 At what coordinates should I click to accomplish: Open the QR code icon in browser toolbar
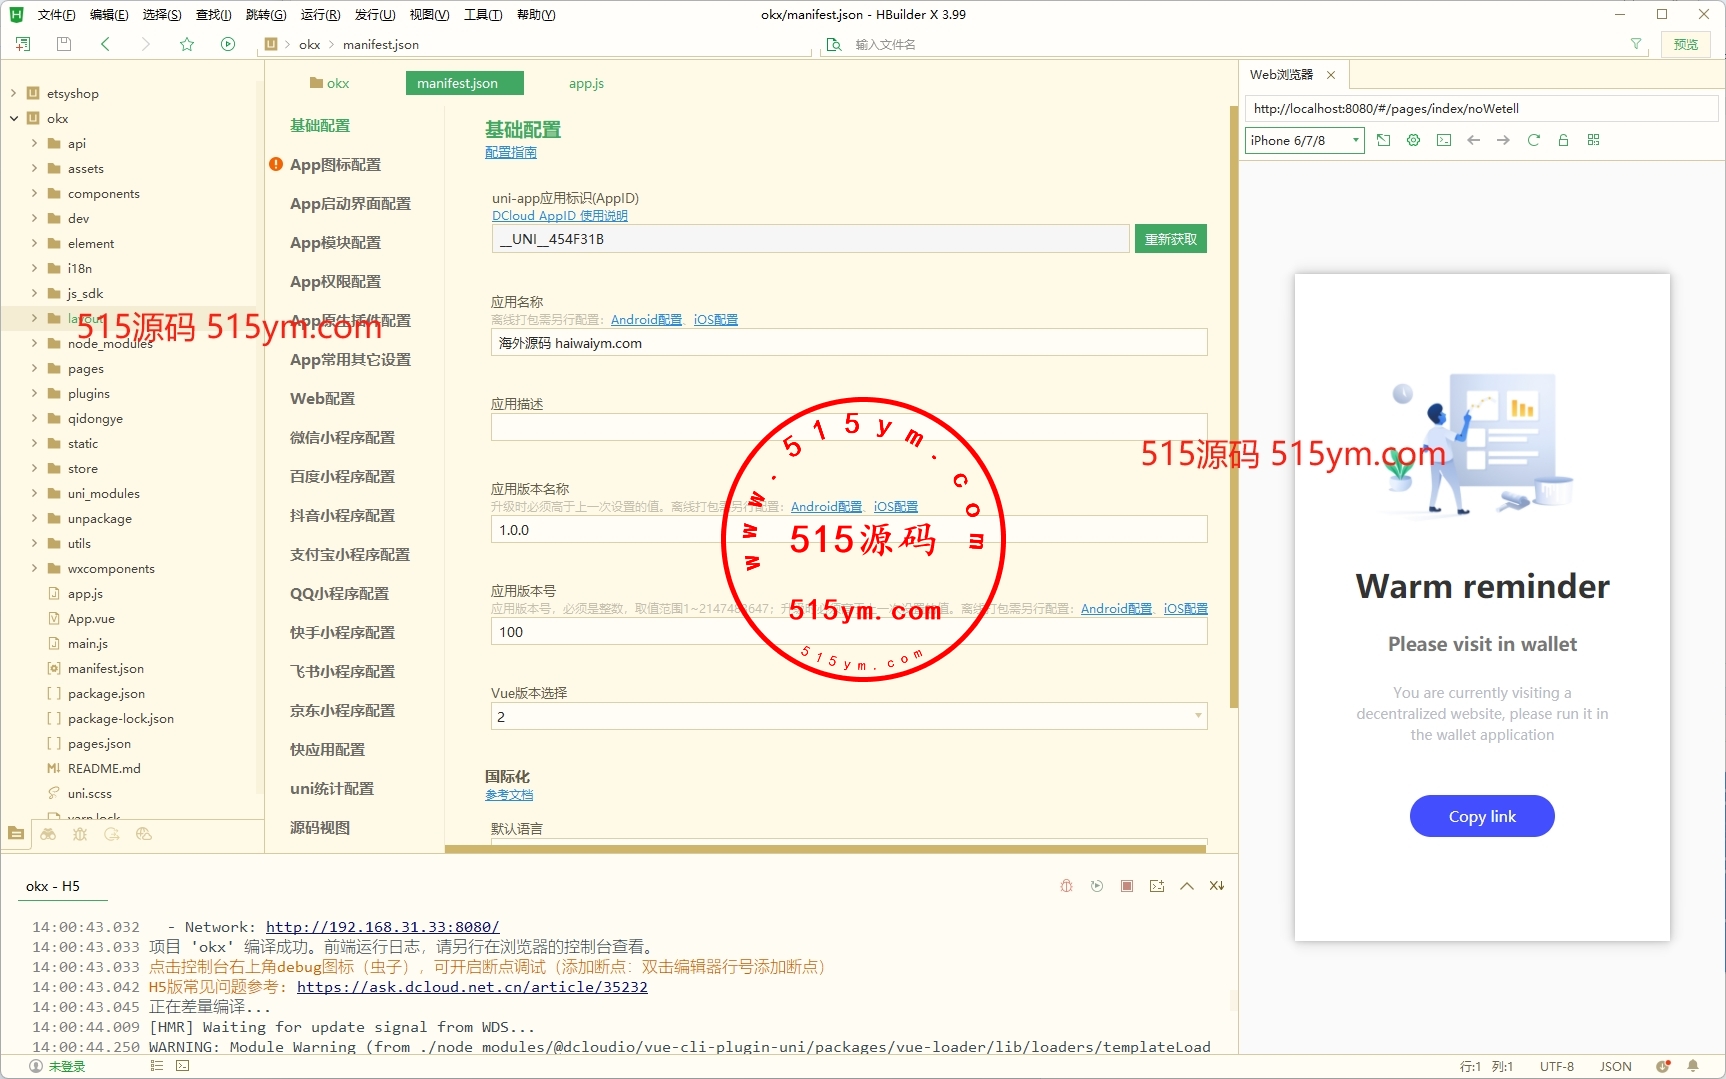tap(1593, 141)
